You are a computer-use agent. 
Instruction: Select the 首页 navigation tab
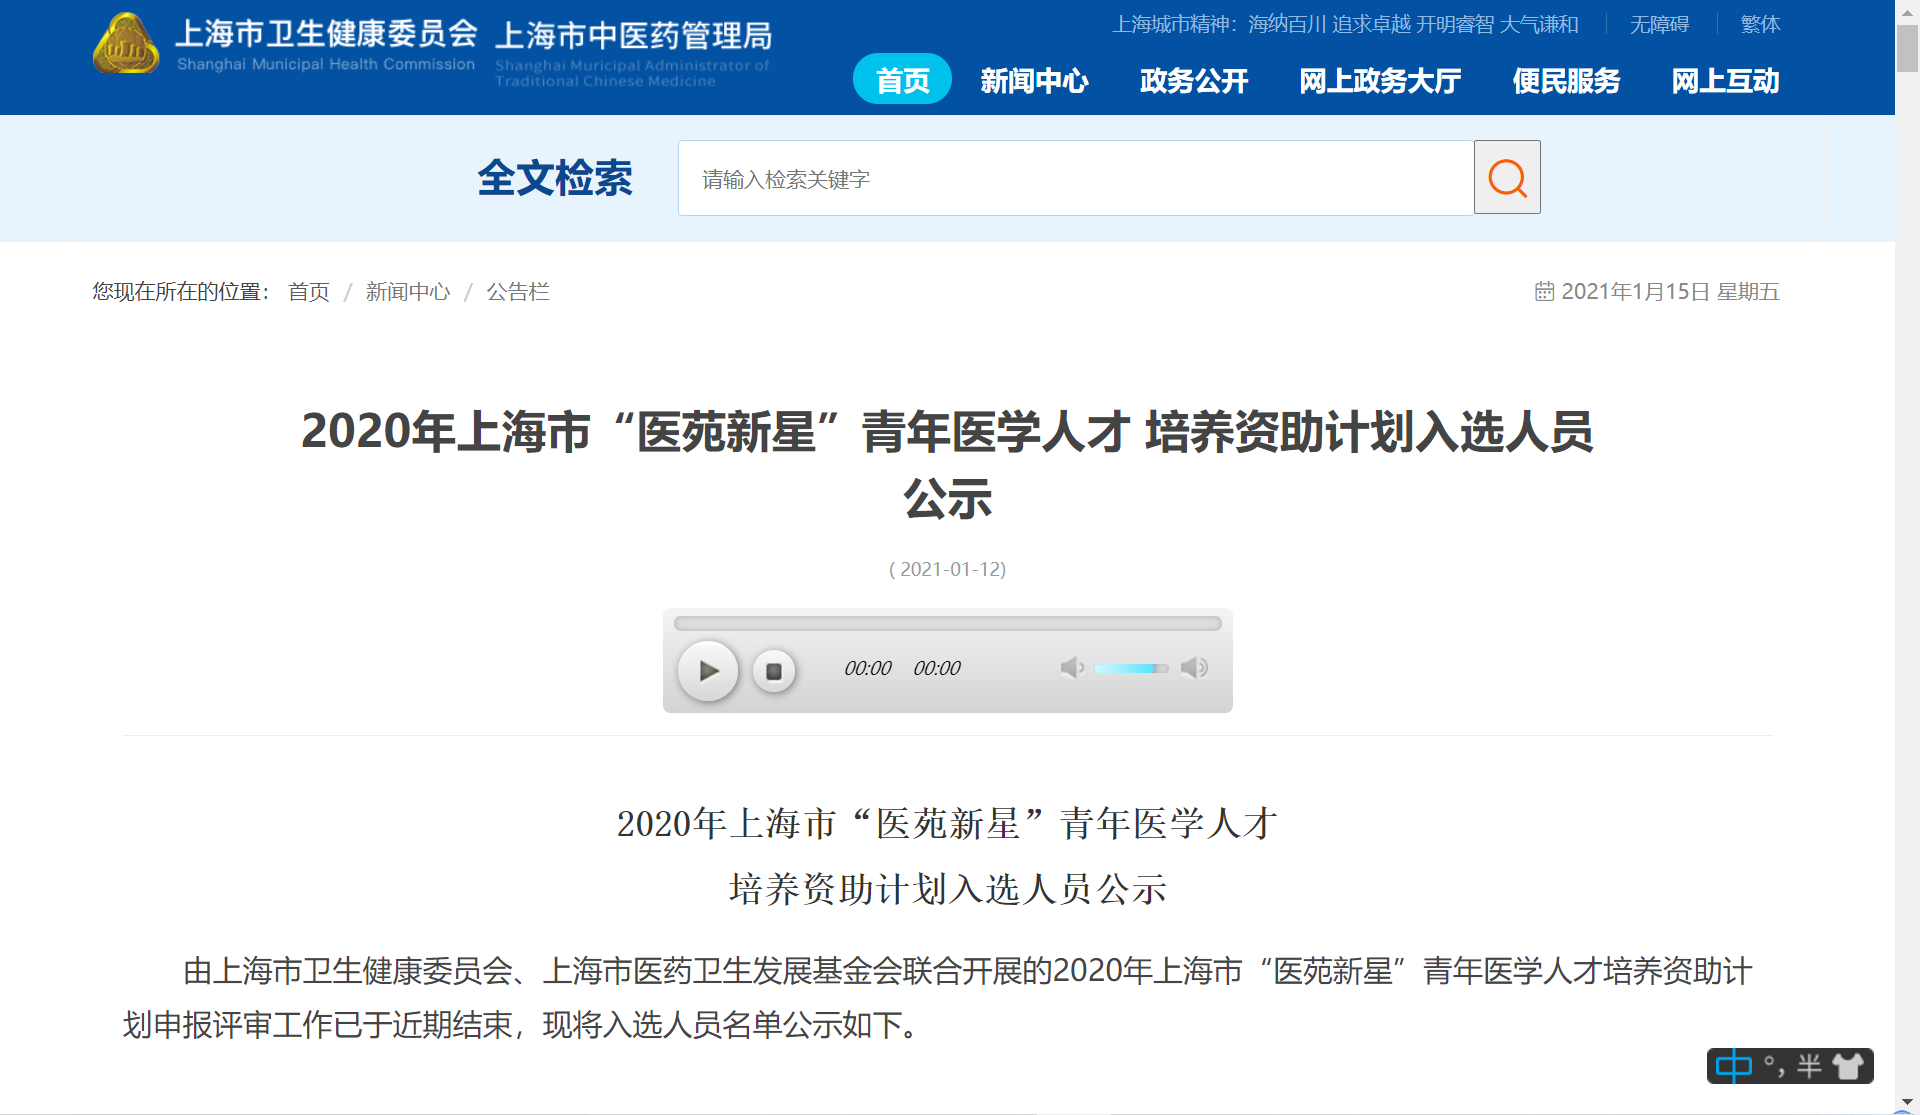pyautogui.click(x=902, y=80)
